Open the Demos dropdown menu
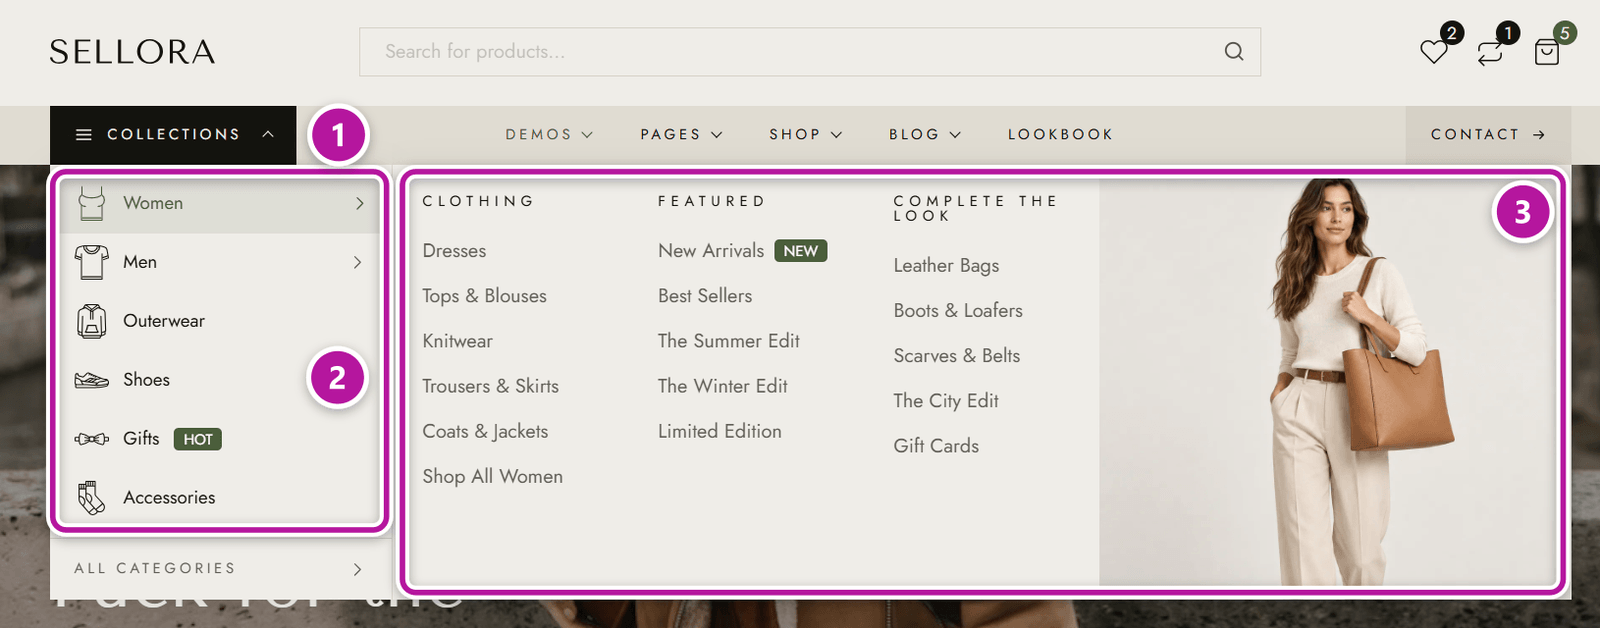Viewport: 1600px width, 628px height. [x=549, y=134]
